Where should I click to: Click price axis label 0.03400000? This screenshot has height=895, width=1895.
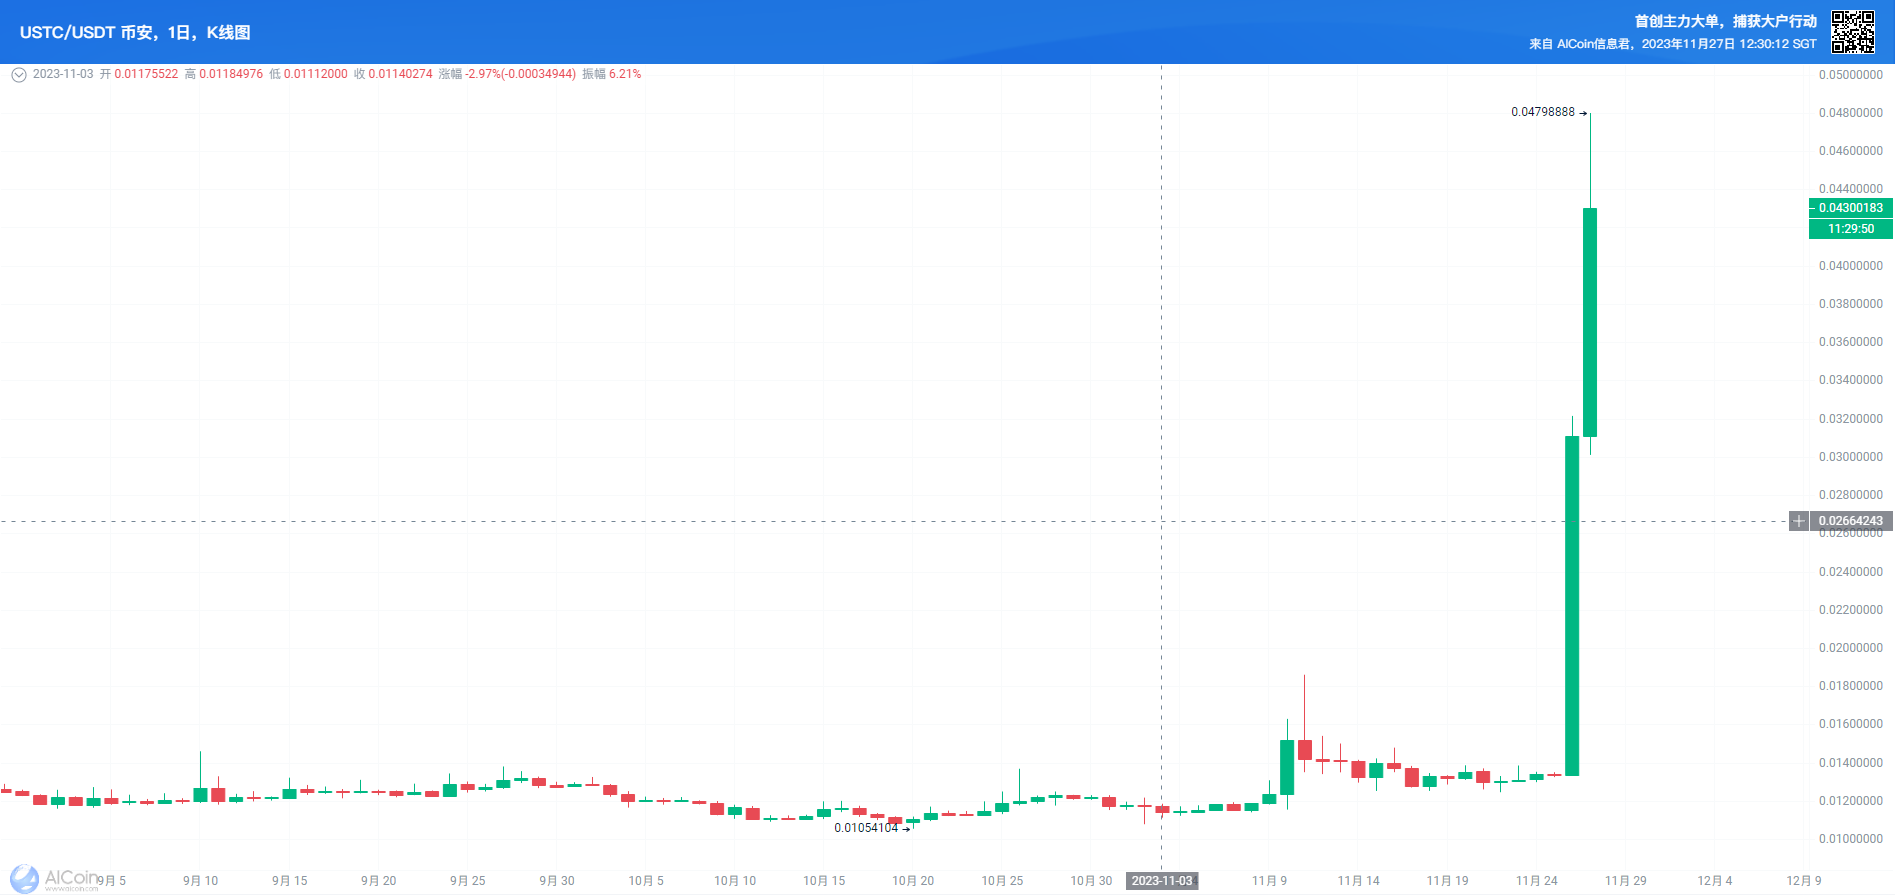point(1850,380)
